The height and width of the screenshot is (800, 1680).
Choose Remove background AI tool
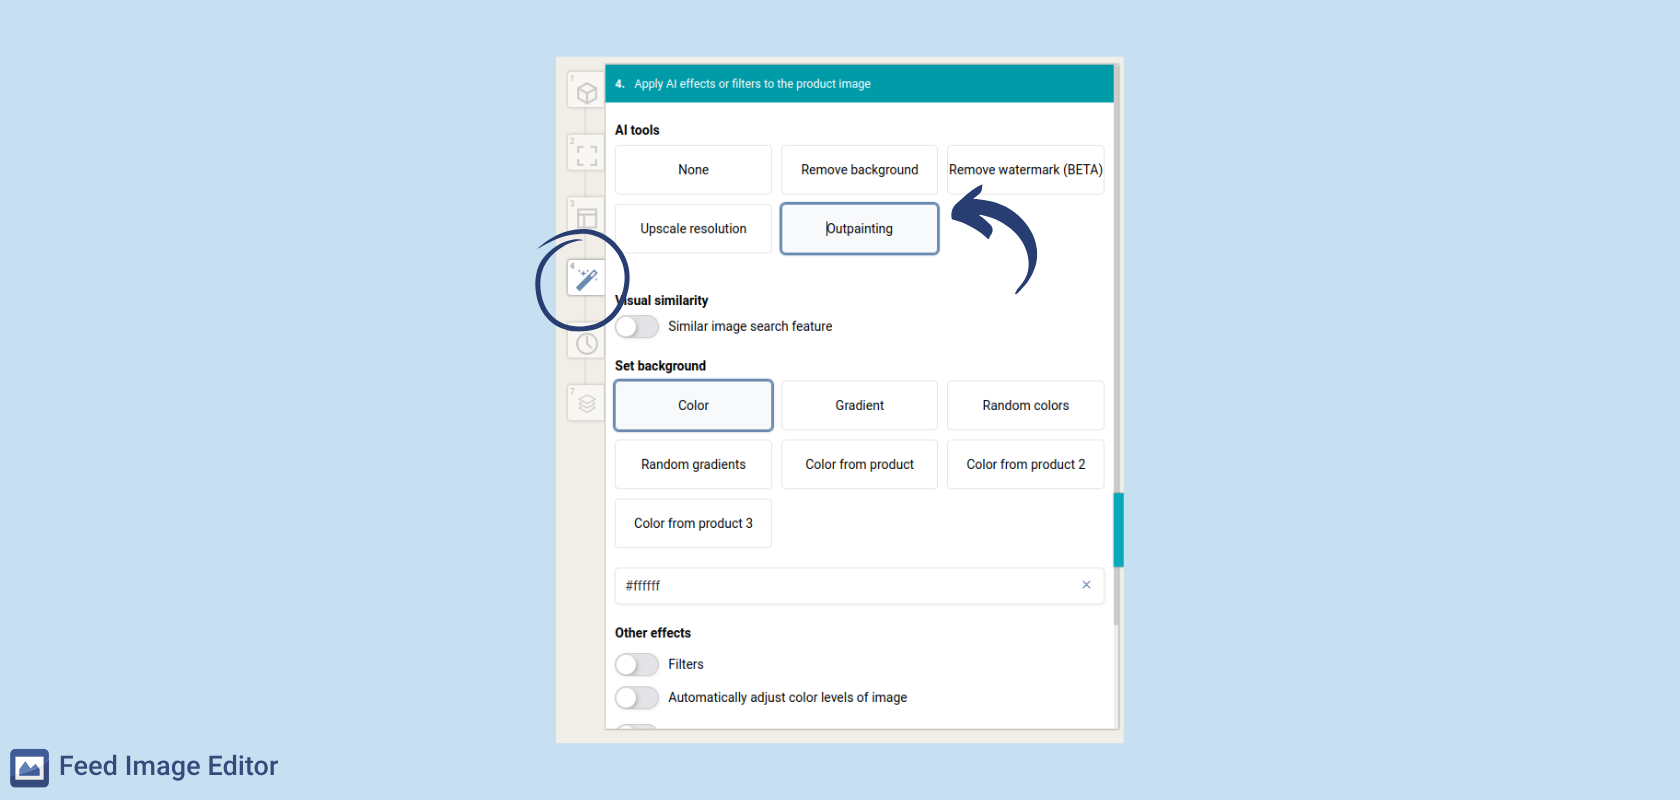859,170
